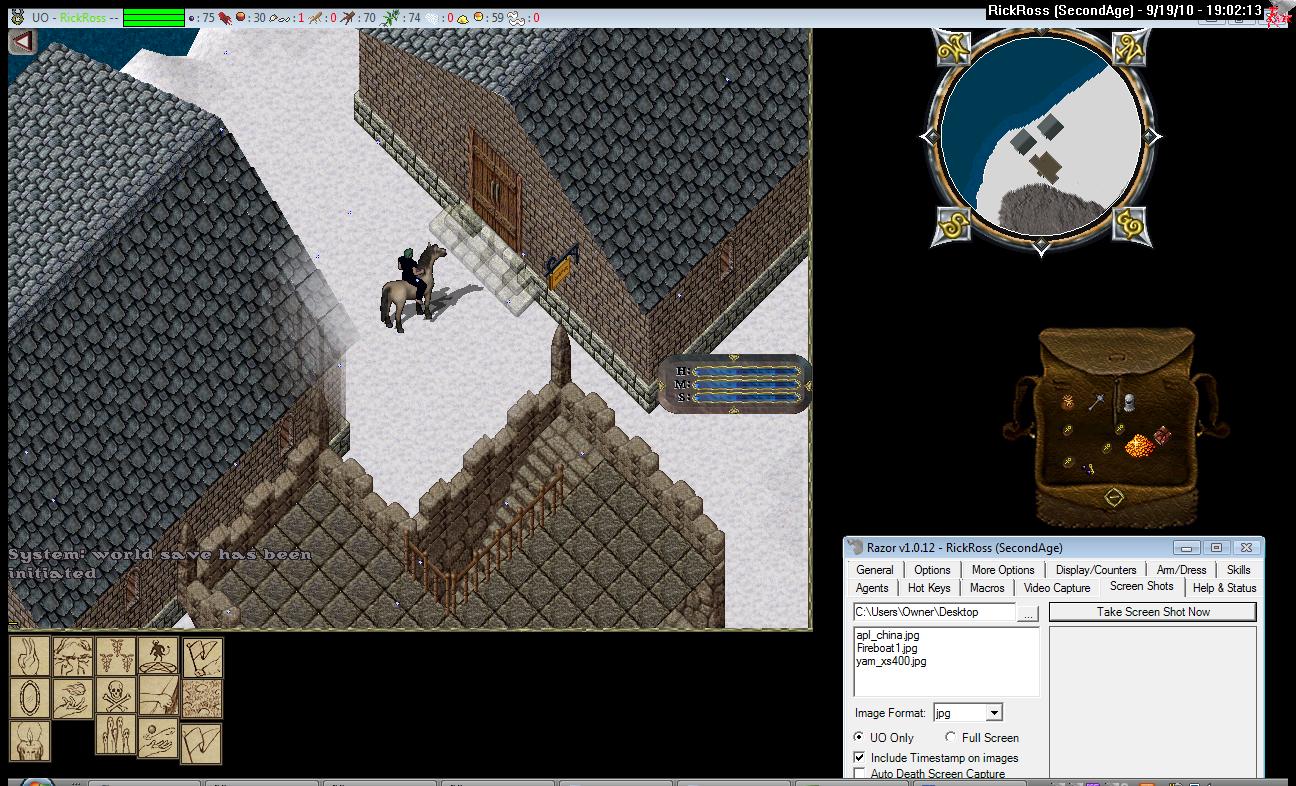Image resolution: width=1296 pixels, height=786 pixels.
Task: Toggle Include Timestamp on images checkbox
Action: coord(859,758)
